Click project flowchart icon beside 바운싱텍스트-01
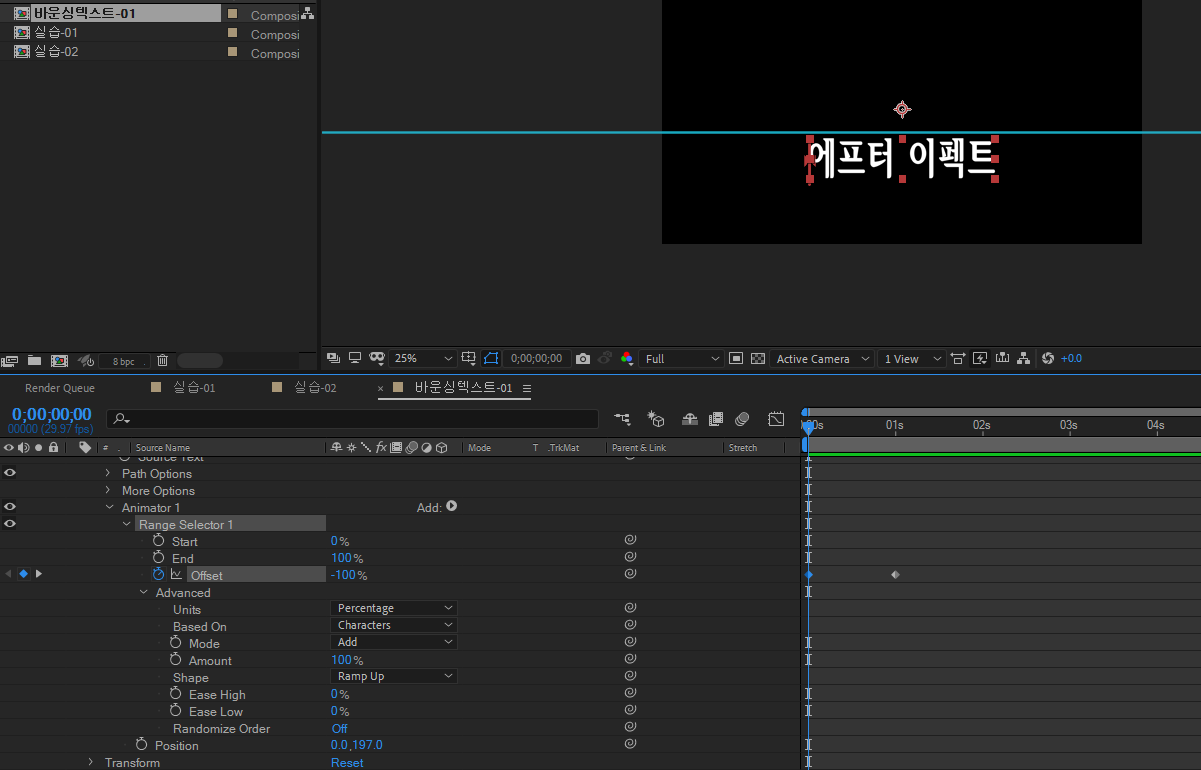Screen dimensions: 1201x770 (x=307, y=14)
